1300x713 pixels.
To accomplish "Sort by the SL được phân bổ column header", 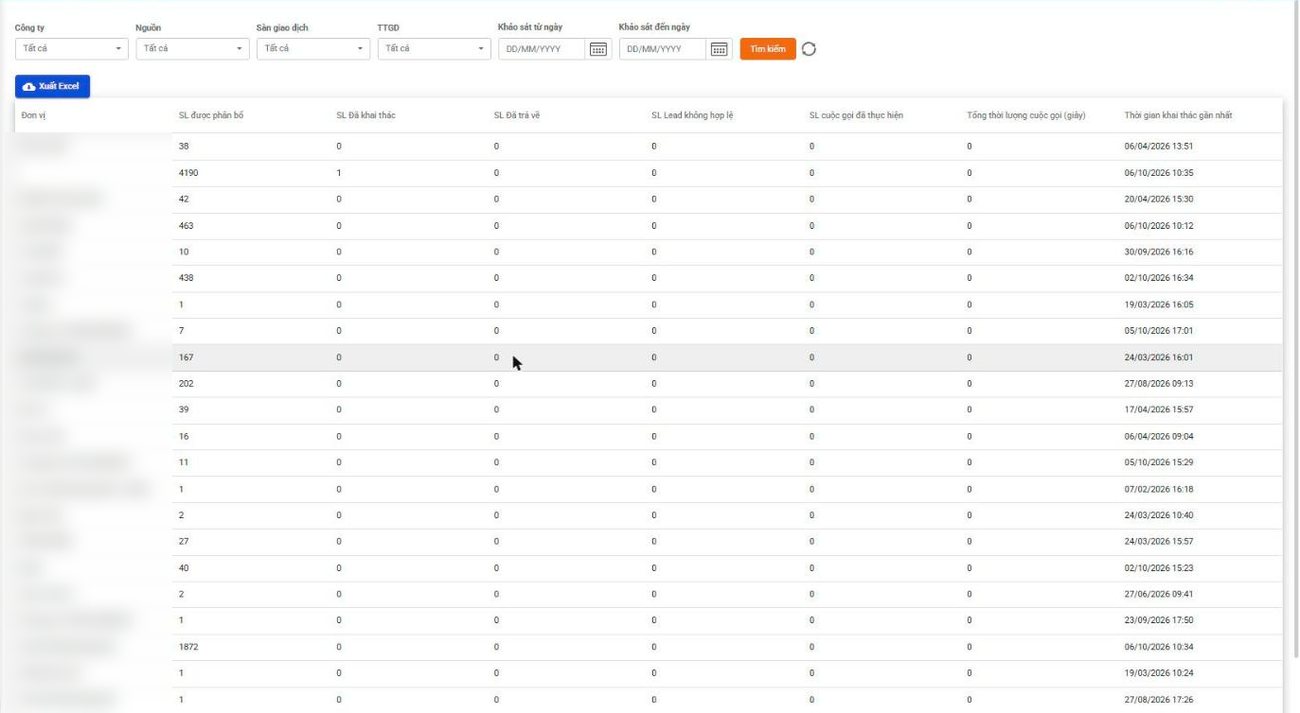I will click(x=211, y=115).
